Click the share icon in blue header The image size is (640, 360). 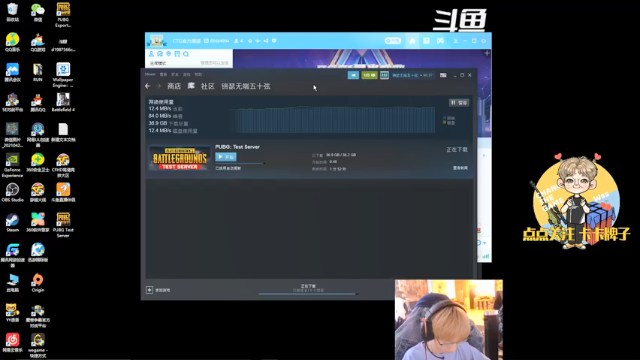coord(266,41)
